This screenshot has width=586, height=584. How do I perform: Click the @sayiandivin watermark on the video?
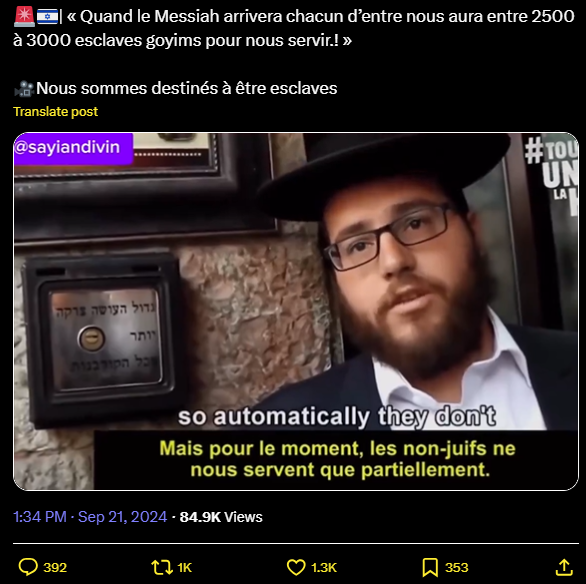(73, 148)
